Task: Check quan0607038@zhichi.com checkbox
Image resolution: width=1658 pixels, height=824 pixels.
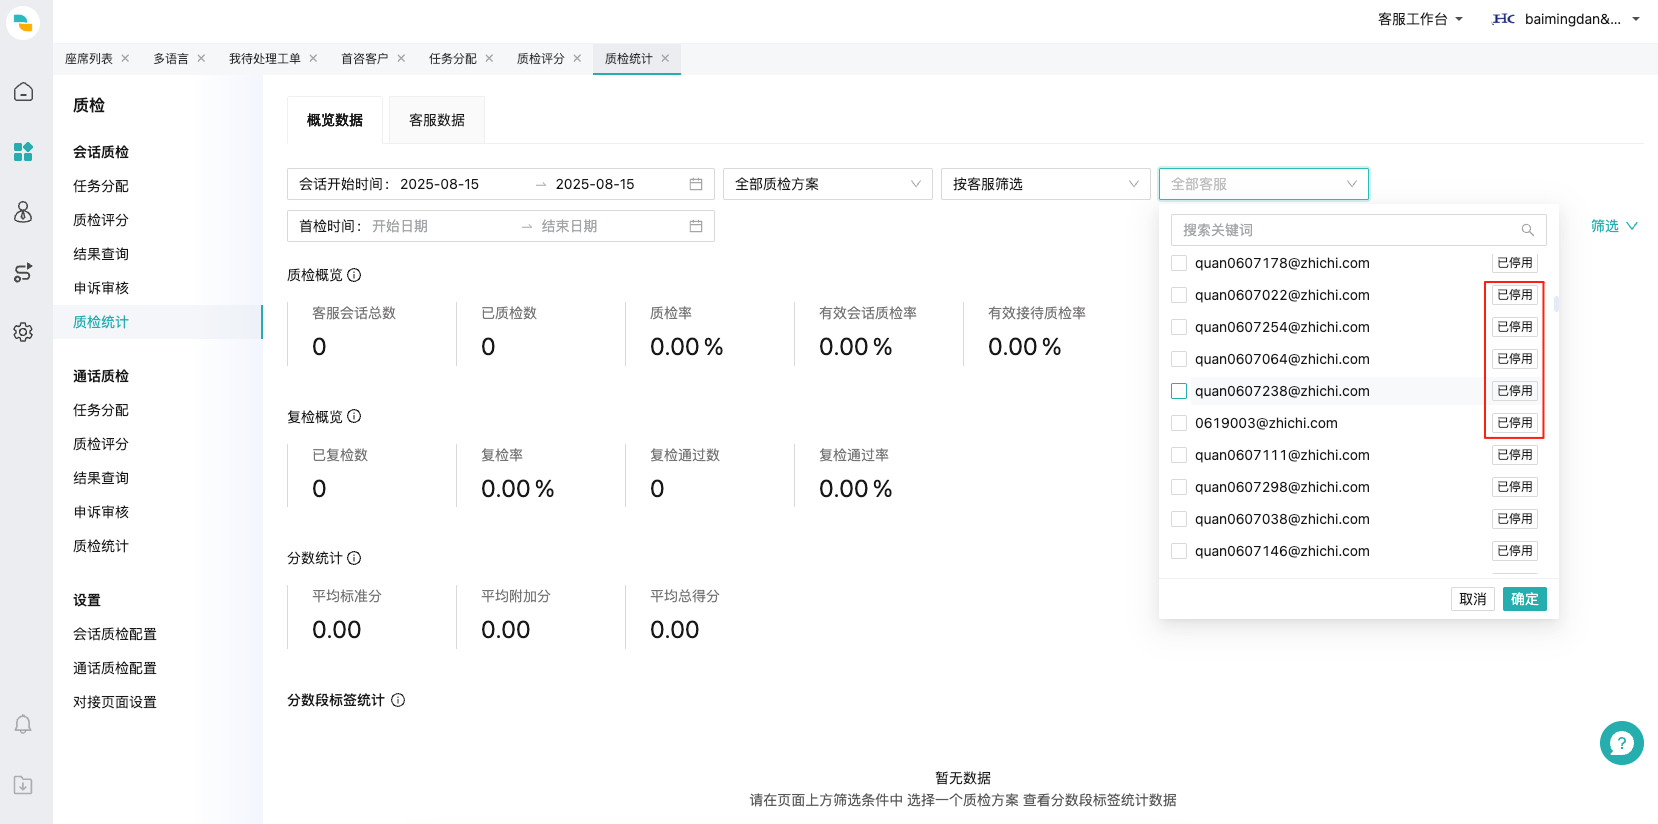Action: coord(1179,519)
